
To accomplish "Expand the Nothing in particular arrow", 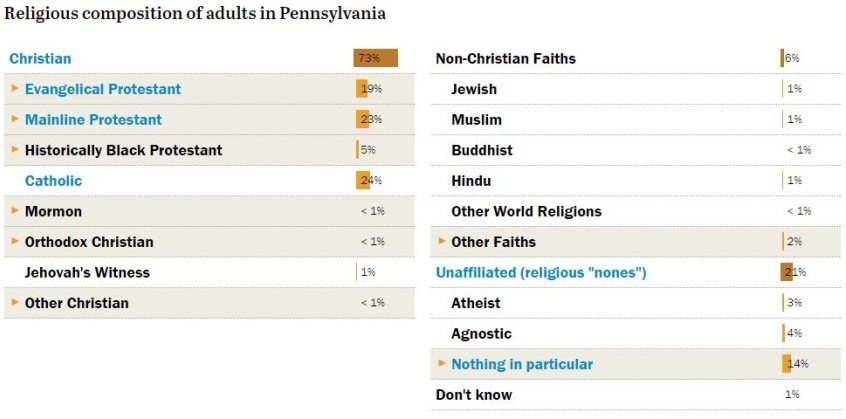I will (x=441, y=363).
